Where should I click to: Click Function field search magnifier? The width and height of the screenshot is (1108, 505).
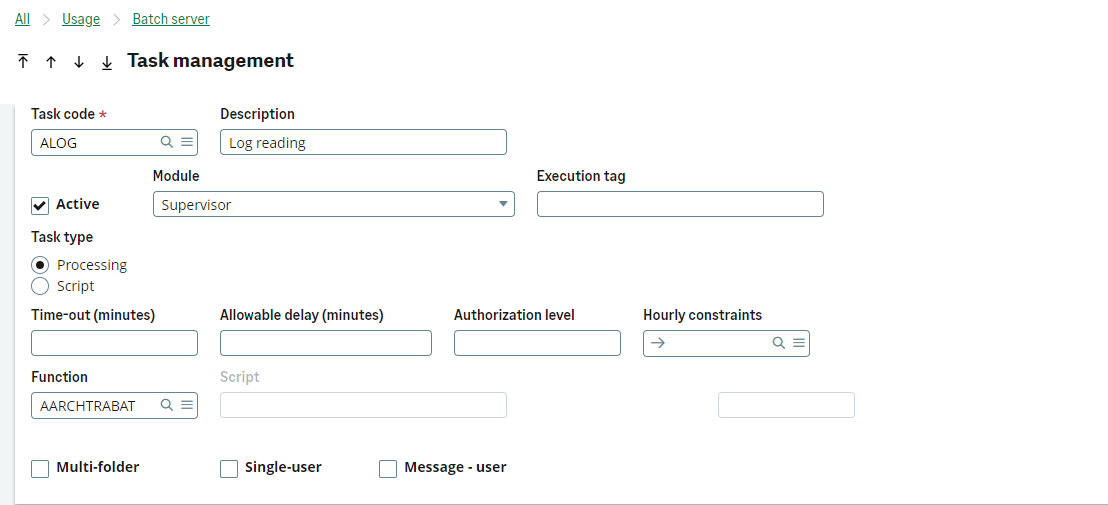pos(167,405)
